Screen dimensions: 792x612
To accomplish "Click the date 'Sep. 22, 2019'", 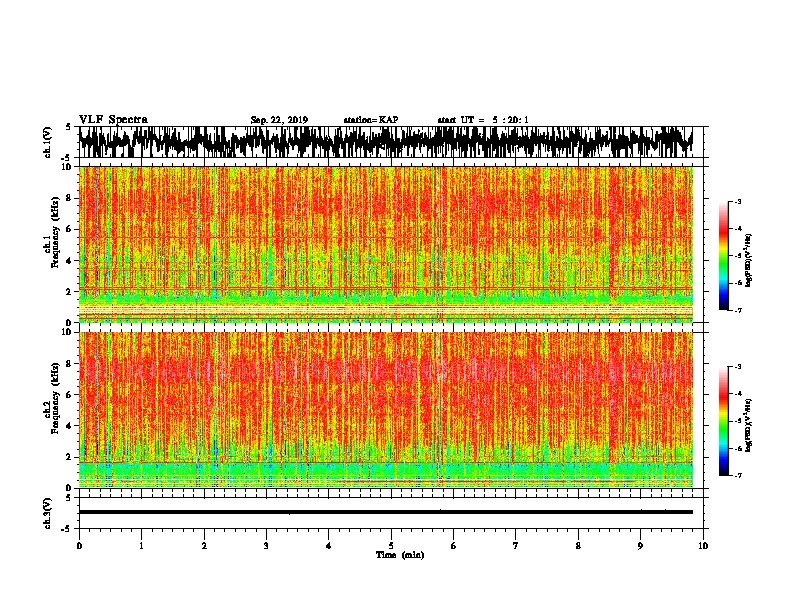I will 279,120.
